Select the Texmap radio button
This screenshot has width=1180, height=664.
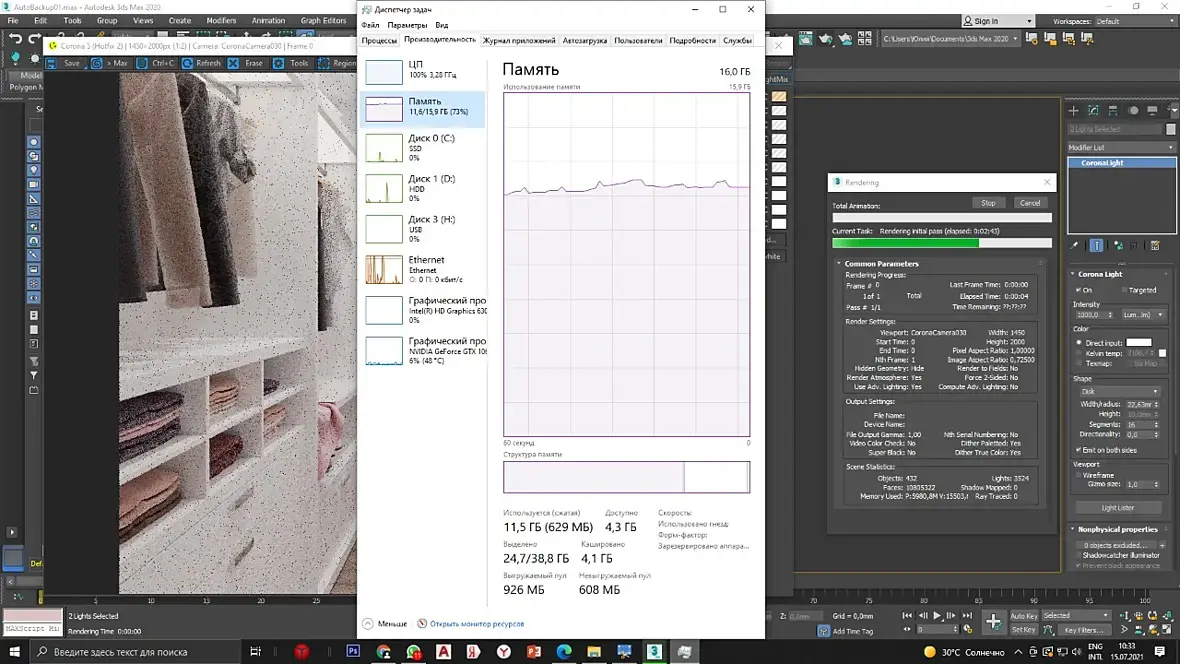click(1079, 364)
